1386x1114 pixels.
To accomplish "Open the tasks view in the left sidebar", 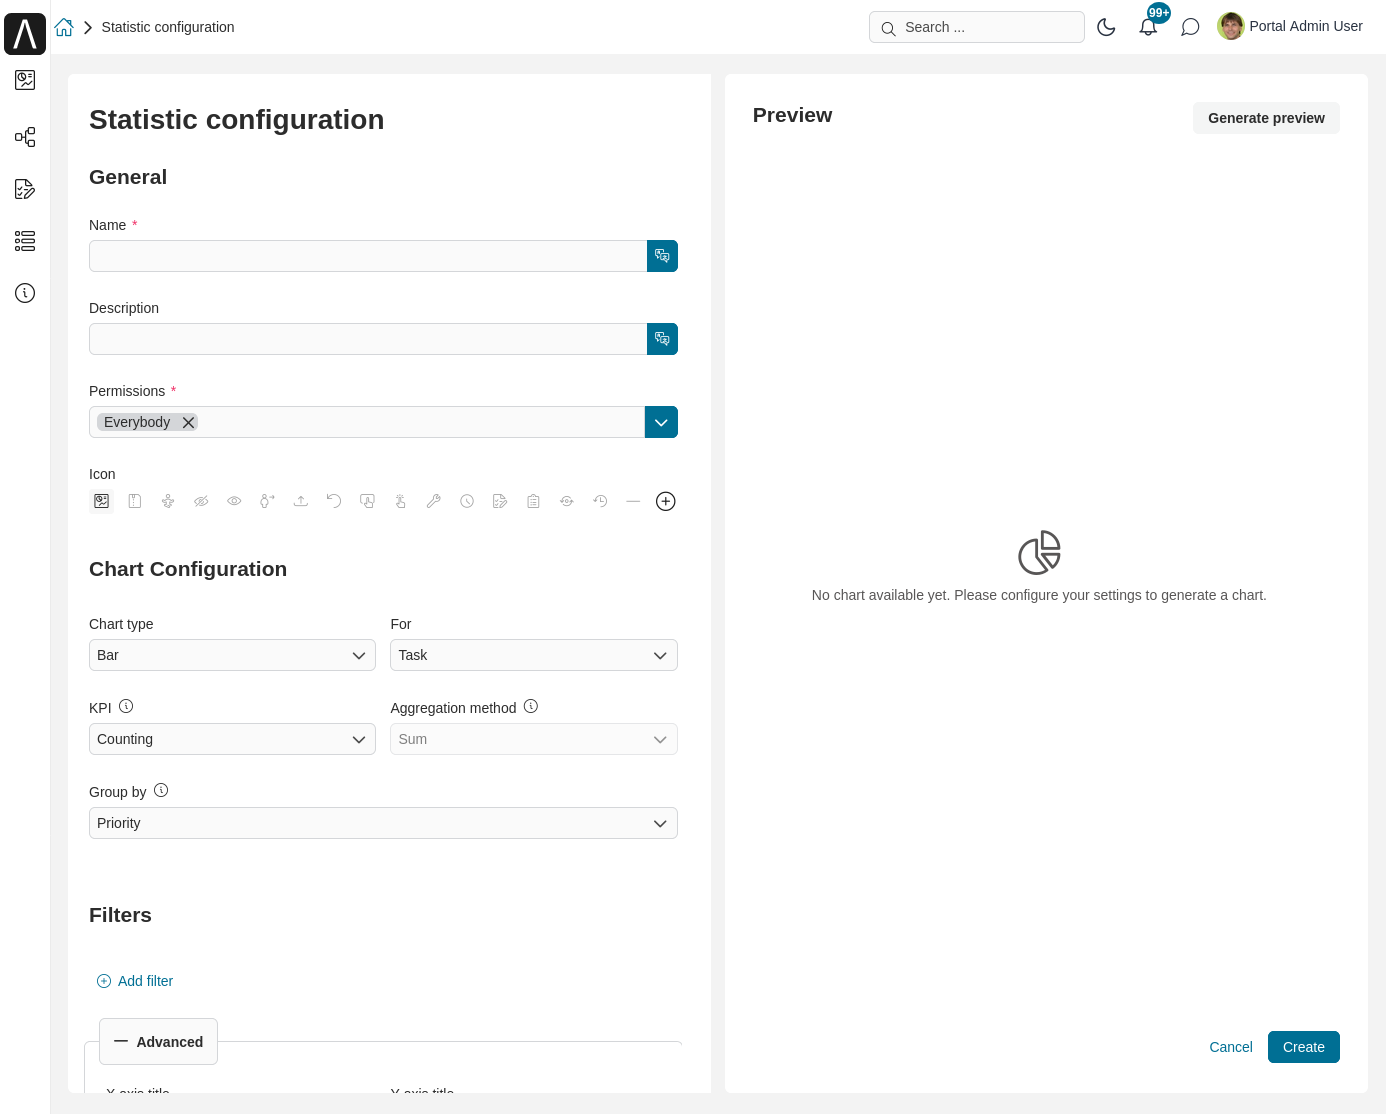I will coord(25,189).
